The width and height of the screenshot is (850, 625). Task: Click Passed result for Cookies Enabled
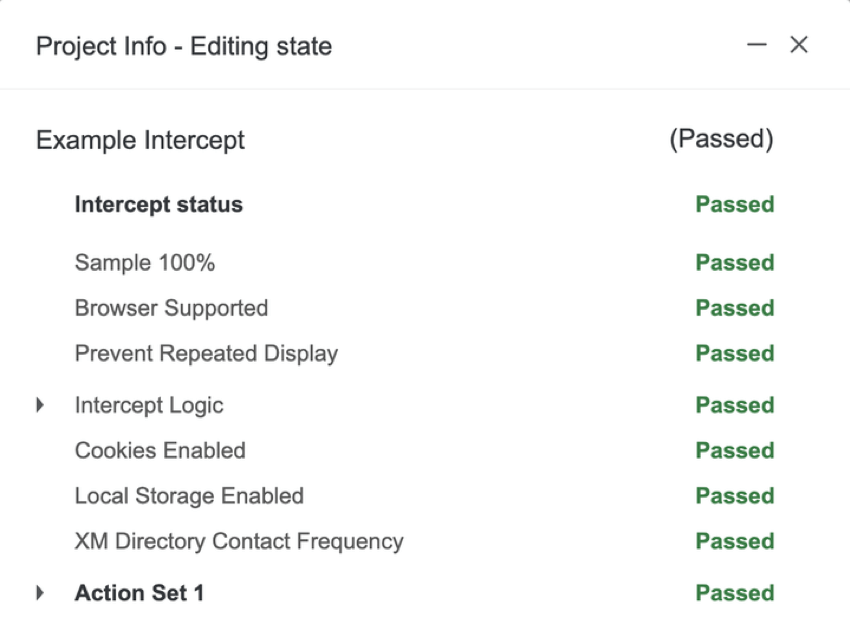[x=735, y=450]
